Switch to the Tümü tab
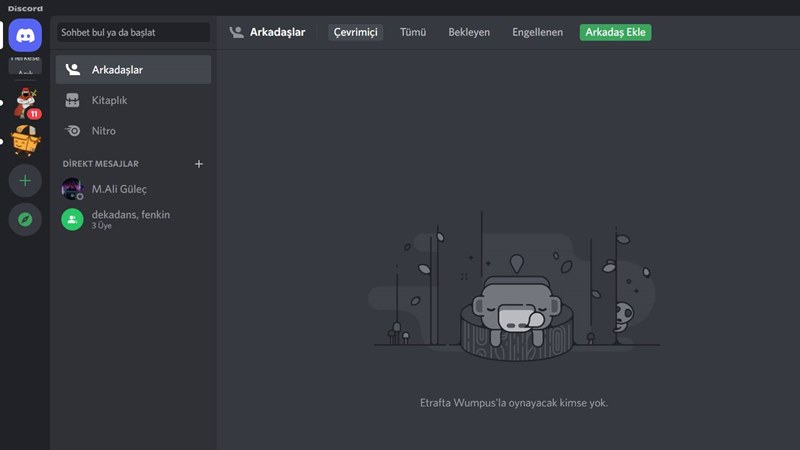The width and height of the screenshot is (800, 450). tap(413, 32)
